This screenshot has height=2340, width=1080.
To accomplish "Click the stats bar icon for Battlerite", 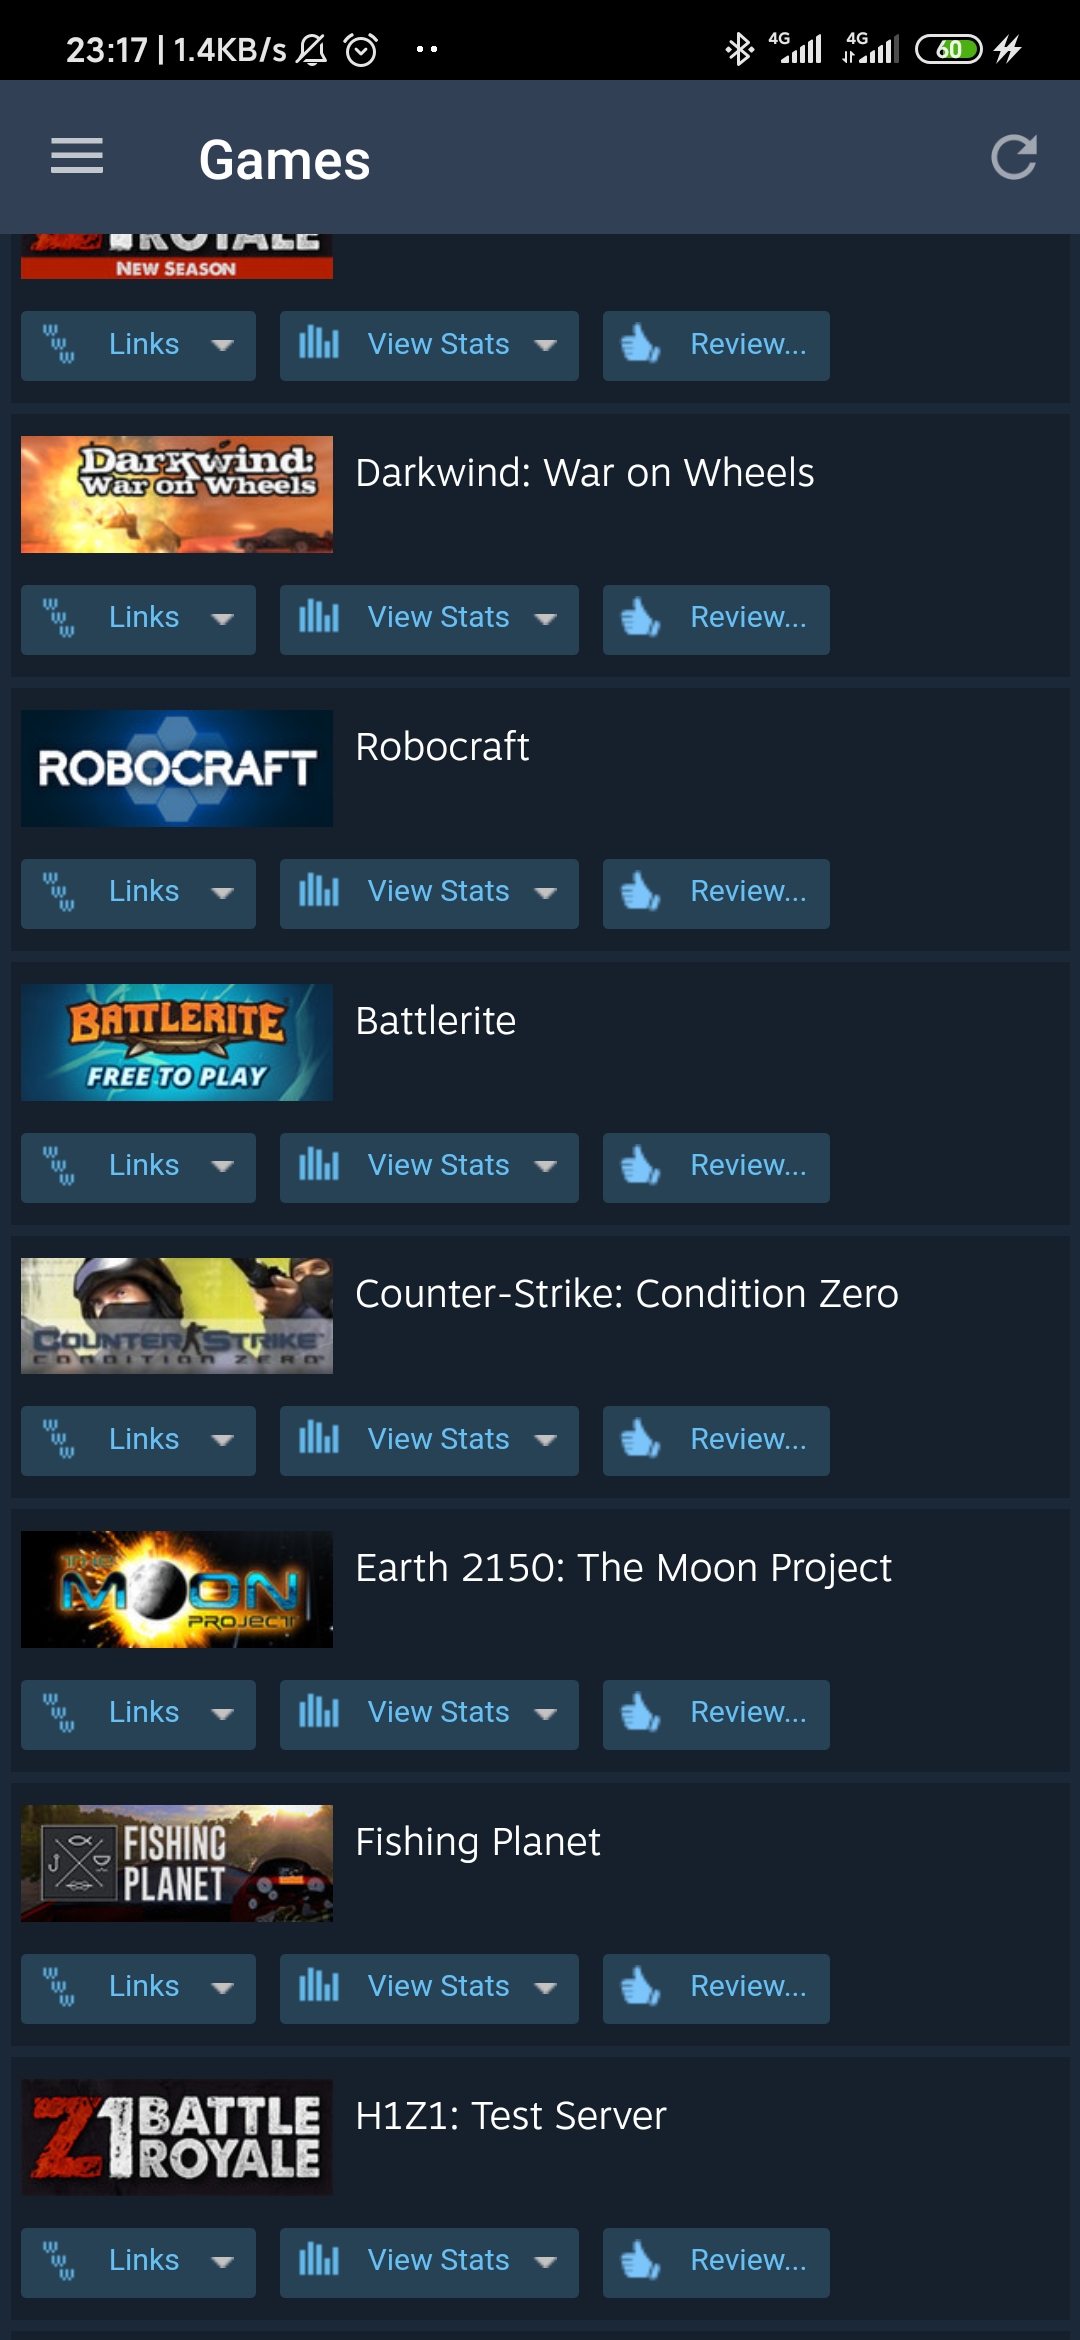I will click(x=319, y=1166).
